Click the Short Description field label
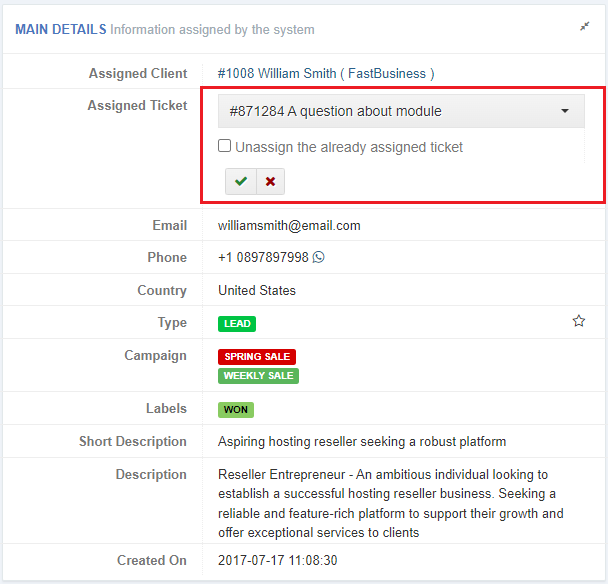This screenshot has height=584, width=608. click(133, 441)
